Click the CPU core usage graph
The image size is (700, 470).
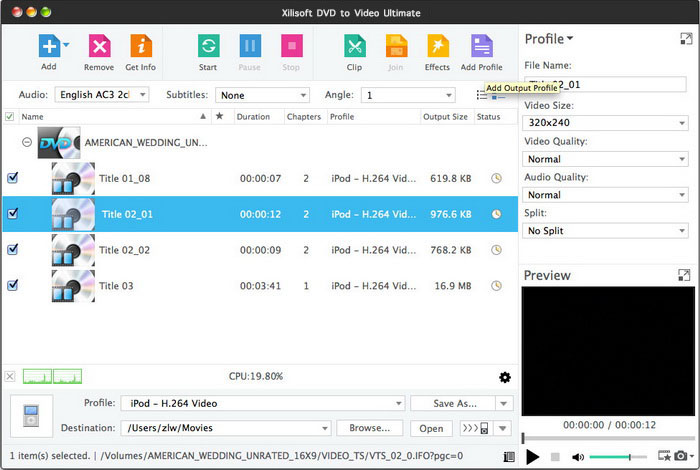point(52,376)
